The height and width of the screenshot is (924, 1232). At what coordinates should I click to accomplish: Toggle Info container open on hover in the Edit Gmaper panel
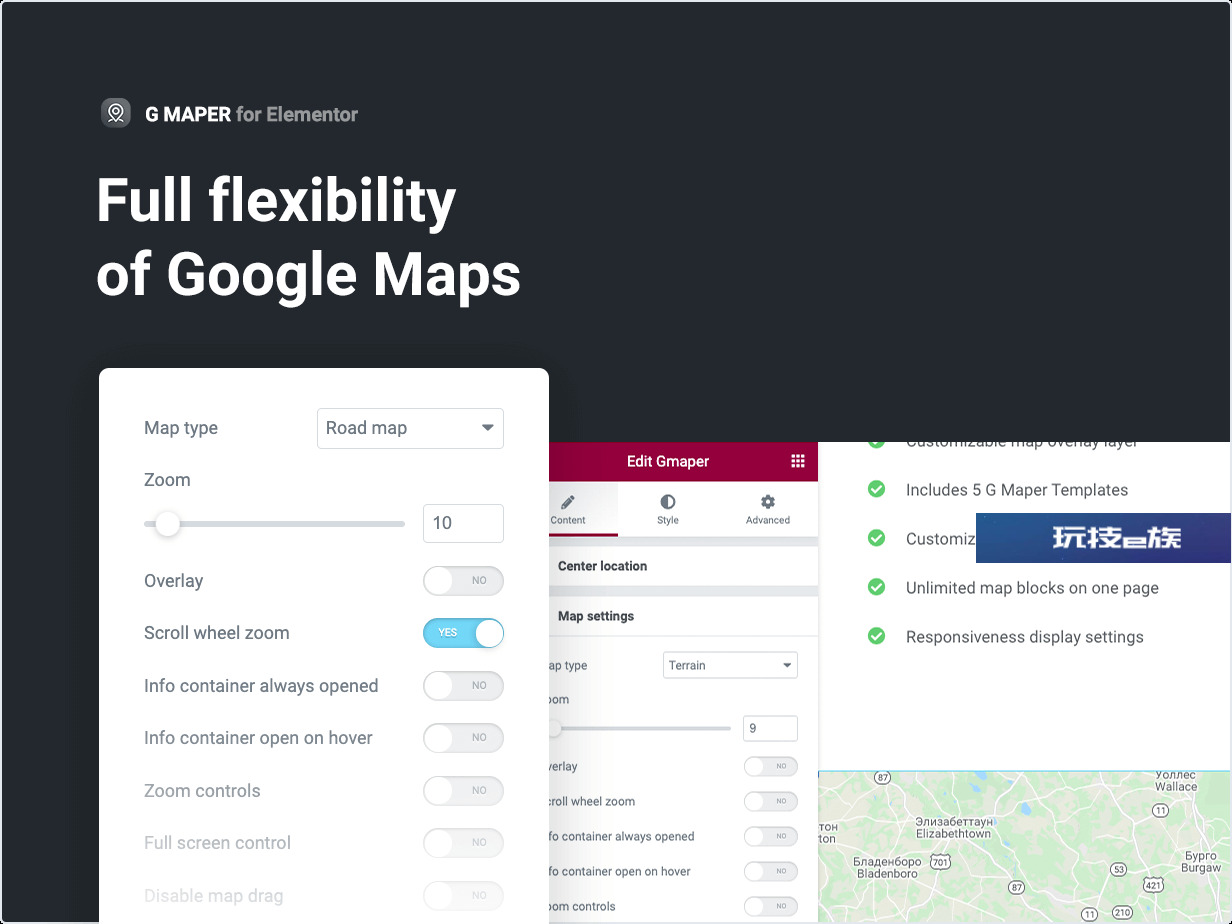pos(771,871)
